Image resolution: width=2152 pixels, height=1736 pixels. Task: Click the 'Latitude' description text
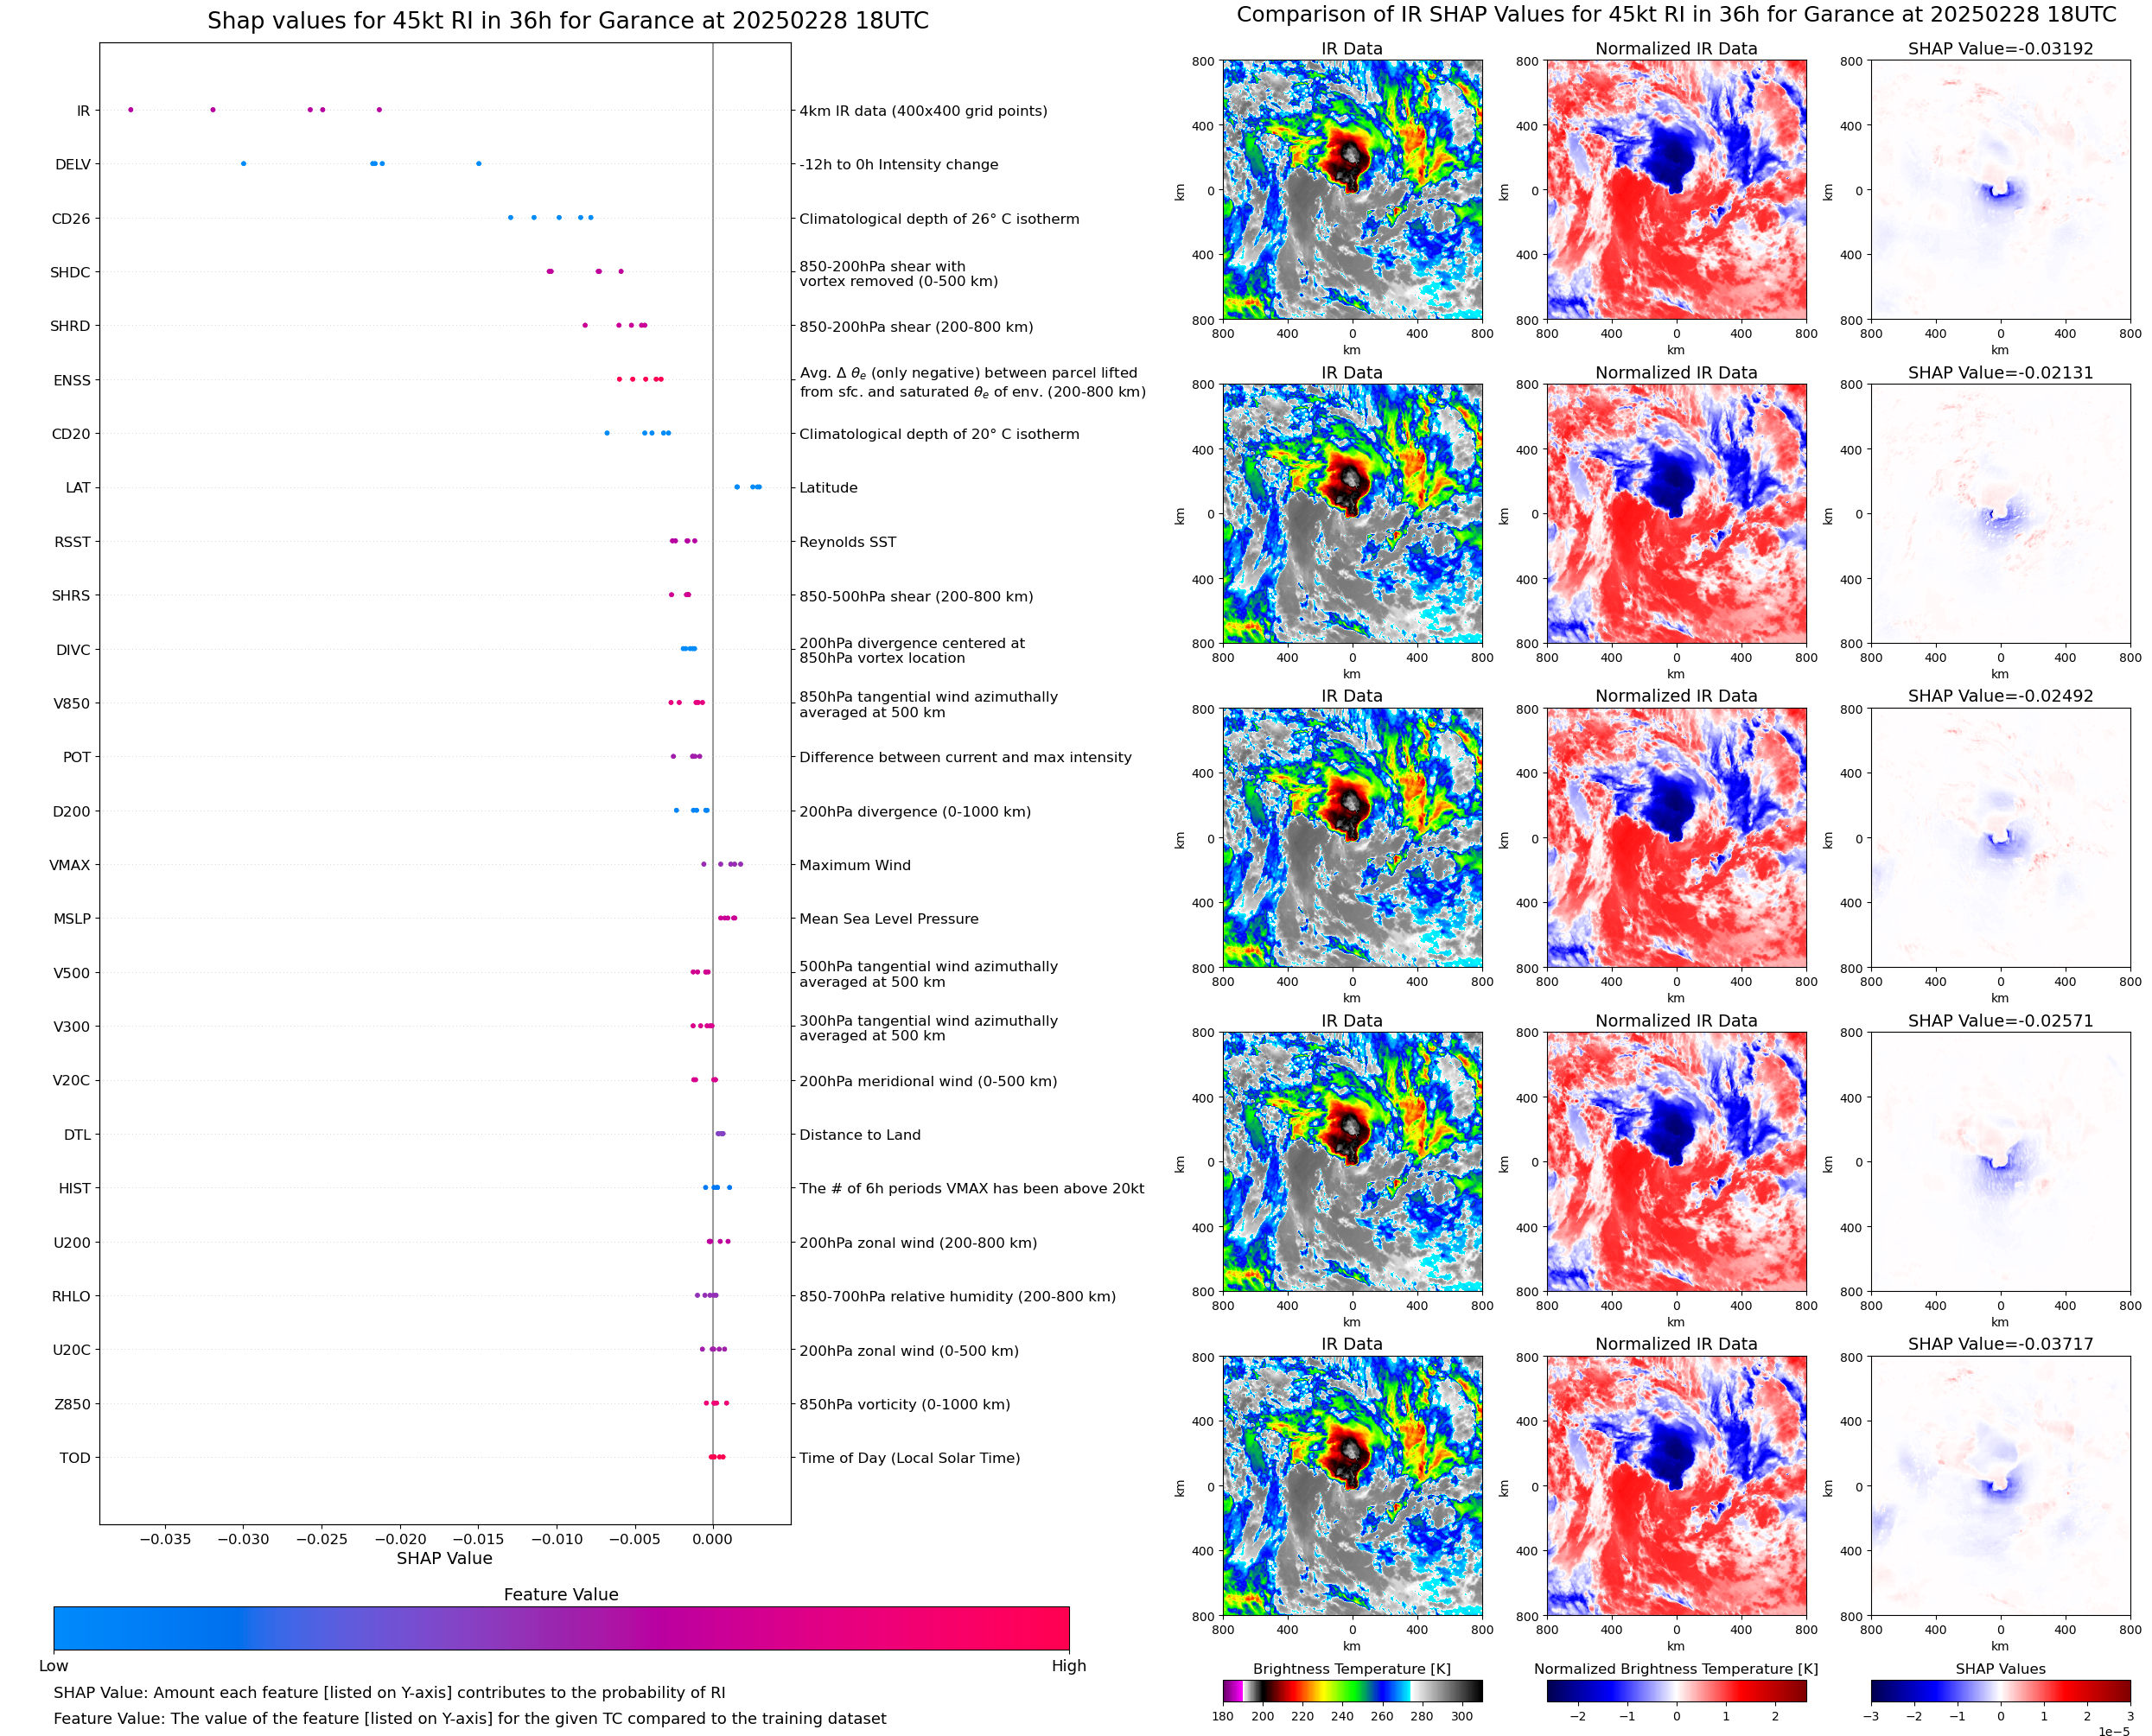(828, 488)
